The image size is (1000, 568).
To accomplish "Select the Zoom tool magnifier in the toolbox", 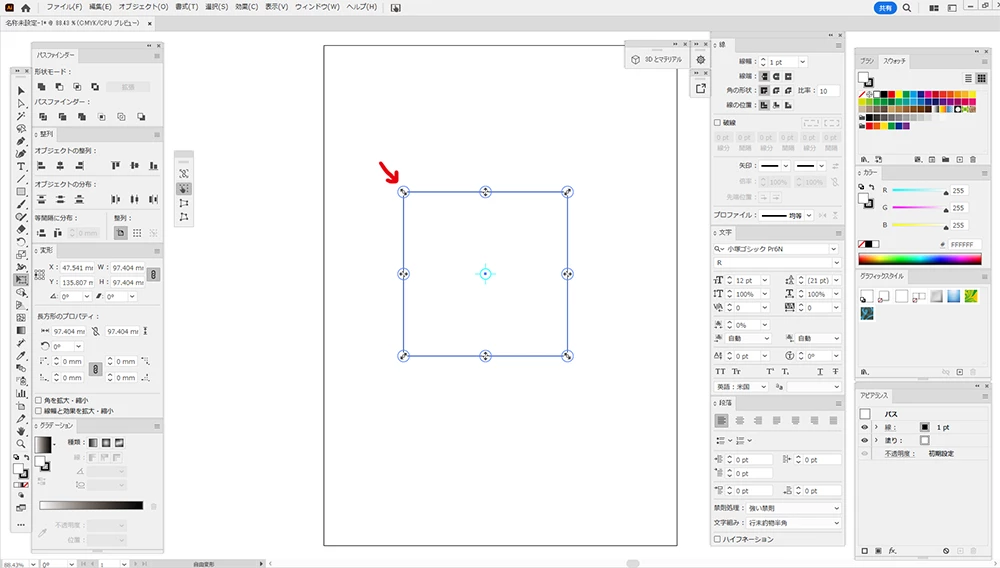I will coord(20,444).
